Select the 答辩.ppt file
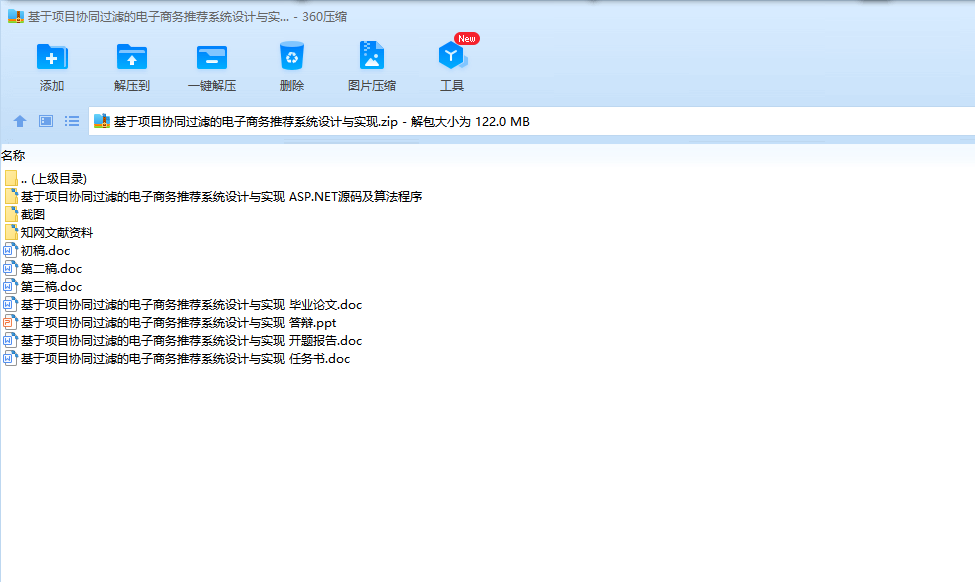 click(x=178, y=323)
